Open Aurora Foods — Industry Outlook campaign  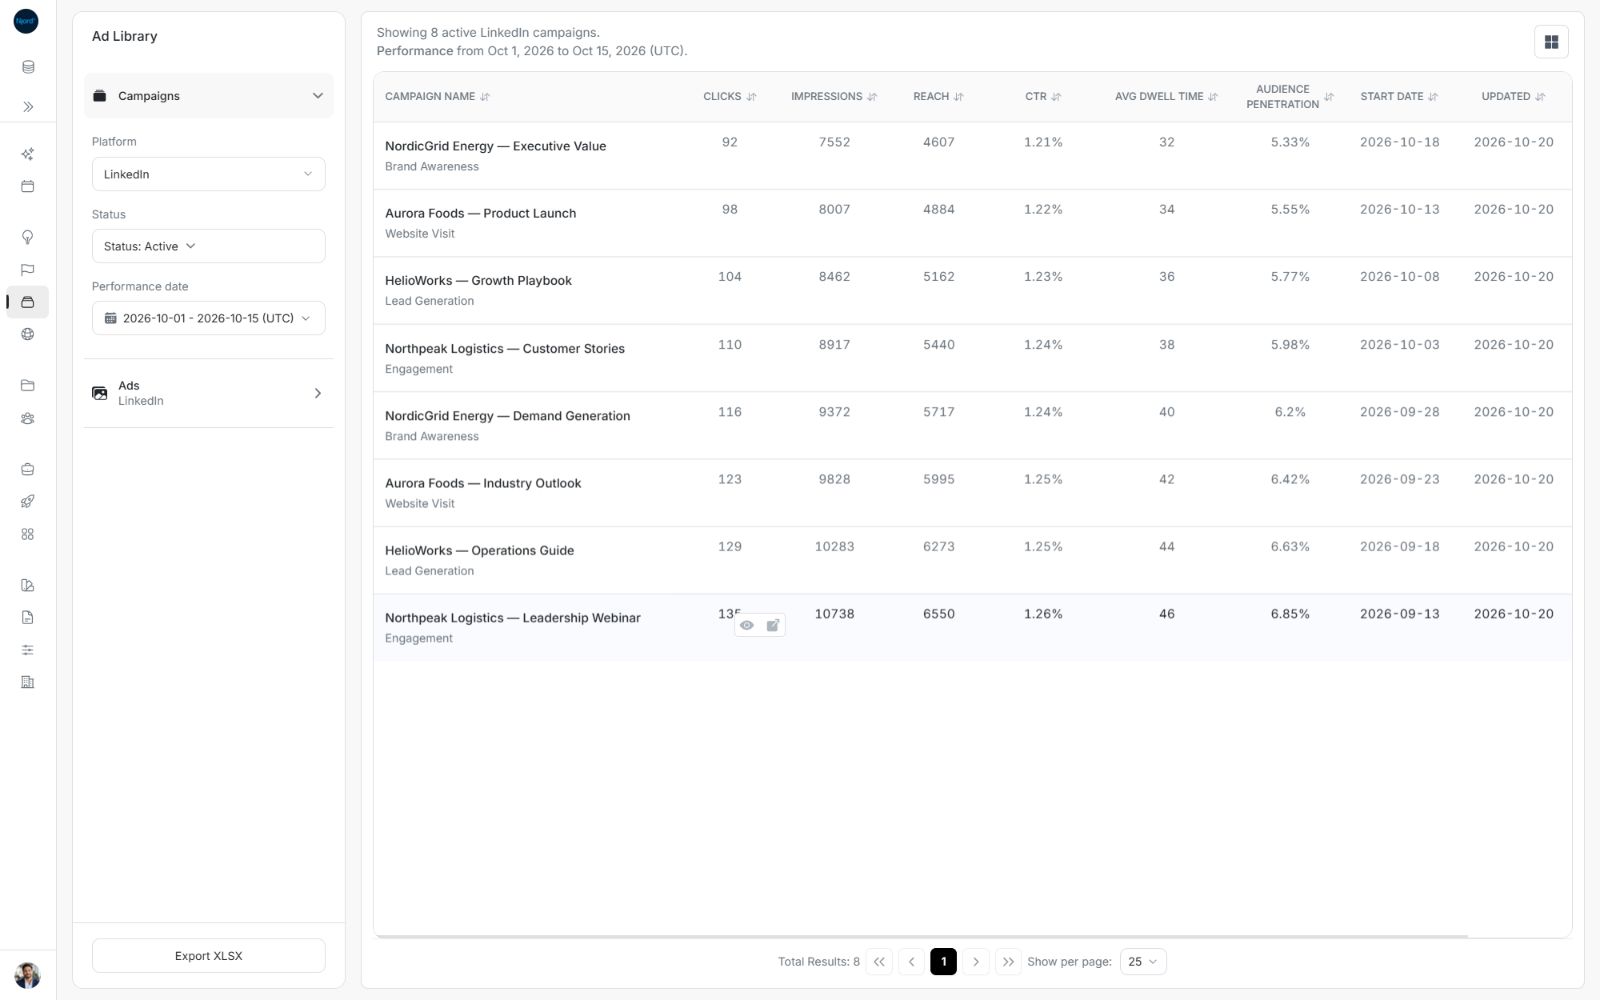(x=483, y=483)
